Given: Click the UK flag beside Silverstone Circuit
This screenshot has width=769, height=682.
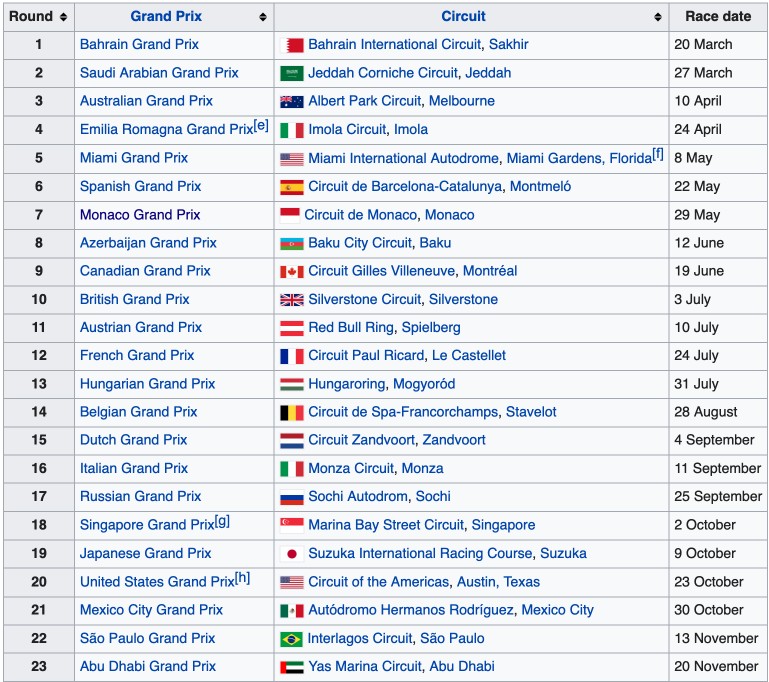Looking at the screenshot, I should 292,300.
